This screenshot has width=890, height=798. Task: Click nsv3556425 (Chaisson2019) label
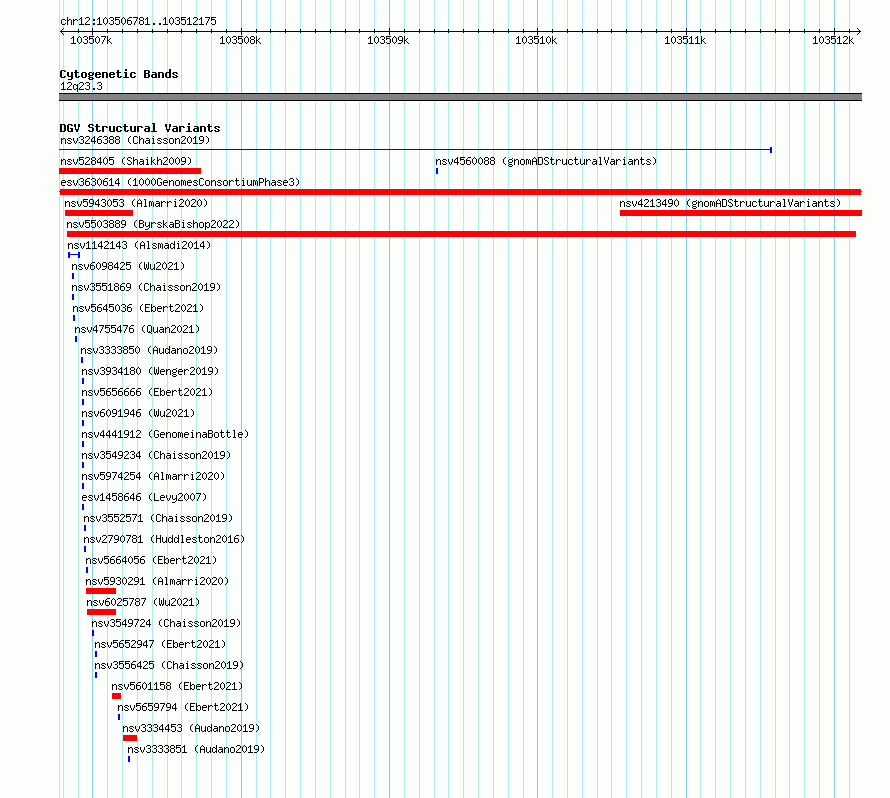click(x=169, y=665)
